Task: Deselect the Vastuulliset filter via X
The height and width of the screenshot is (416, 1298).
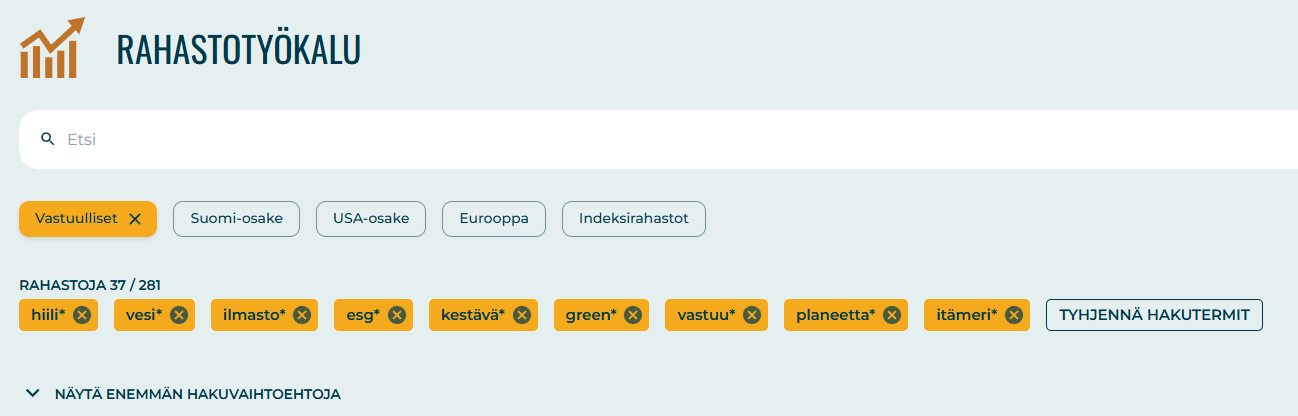Action: coord(135,219)
